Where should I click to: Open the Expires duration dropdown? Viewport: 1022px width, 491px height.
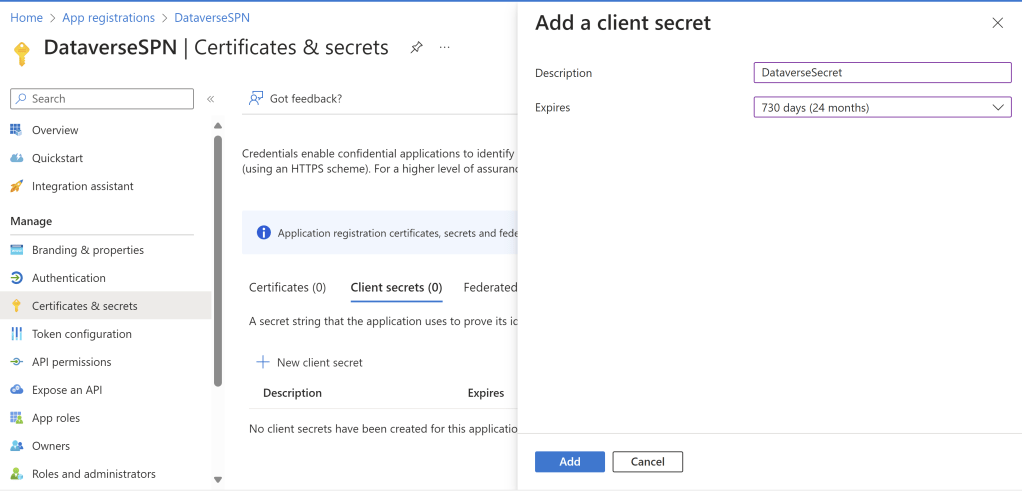(882, 107)
